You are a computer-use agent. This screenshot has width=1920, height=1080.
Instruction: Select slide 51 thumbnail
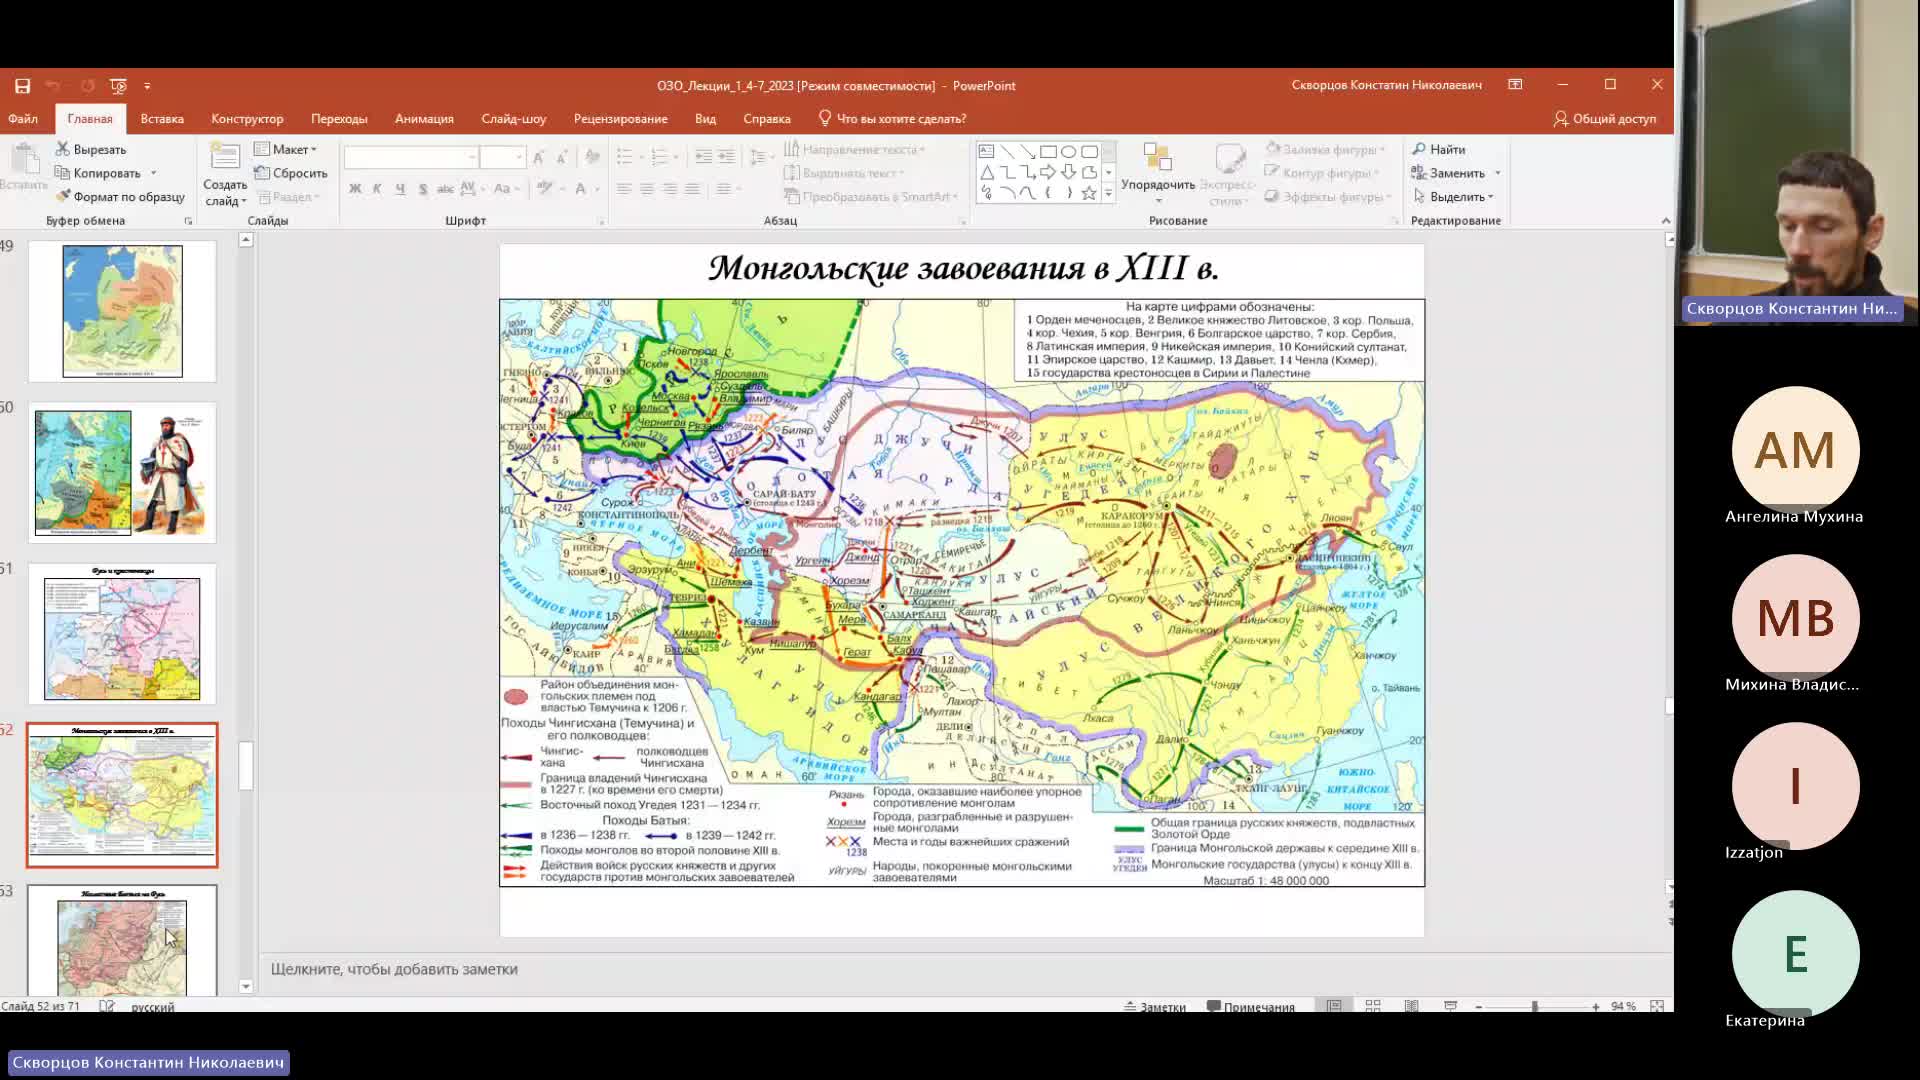coord(122,634)
